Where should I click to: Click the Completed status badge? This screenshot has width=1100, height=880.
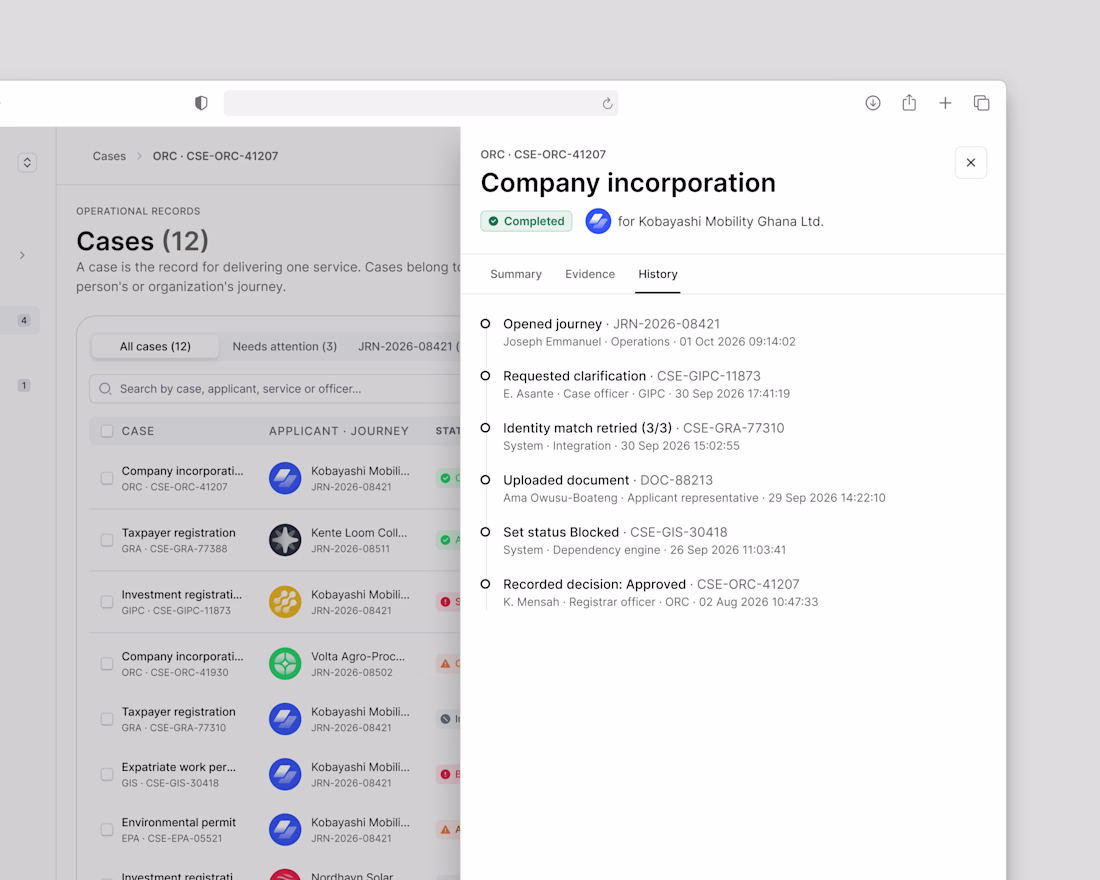[x=526, y=221]
